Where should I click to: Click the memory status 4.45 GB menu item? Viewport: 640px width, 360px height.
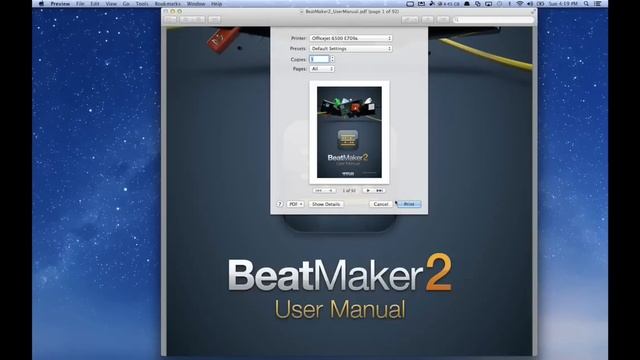pyautogui.click(x=449, y=4)
